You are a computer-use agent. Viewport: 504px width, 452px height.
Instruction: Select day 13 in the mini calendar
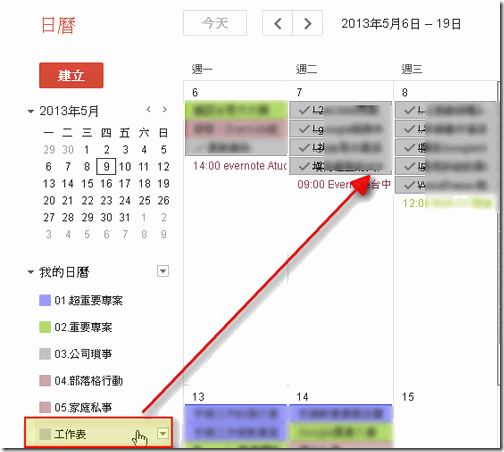point(49,183)
